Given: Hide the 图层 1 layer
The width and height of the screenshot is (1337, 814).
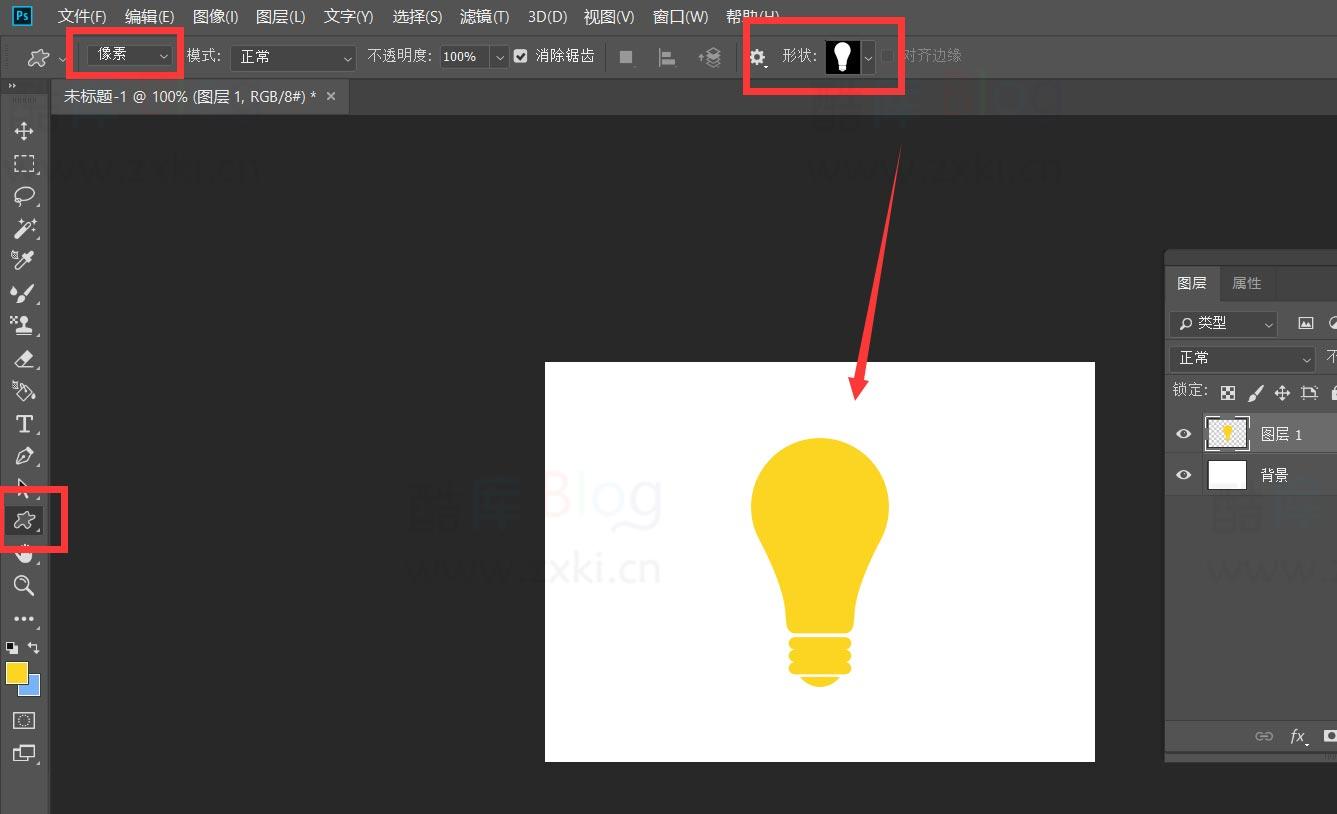Looking at the screenshot, I should coord(1183,433).
